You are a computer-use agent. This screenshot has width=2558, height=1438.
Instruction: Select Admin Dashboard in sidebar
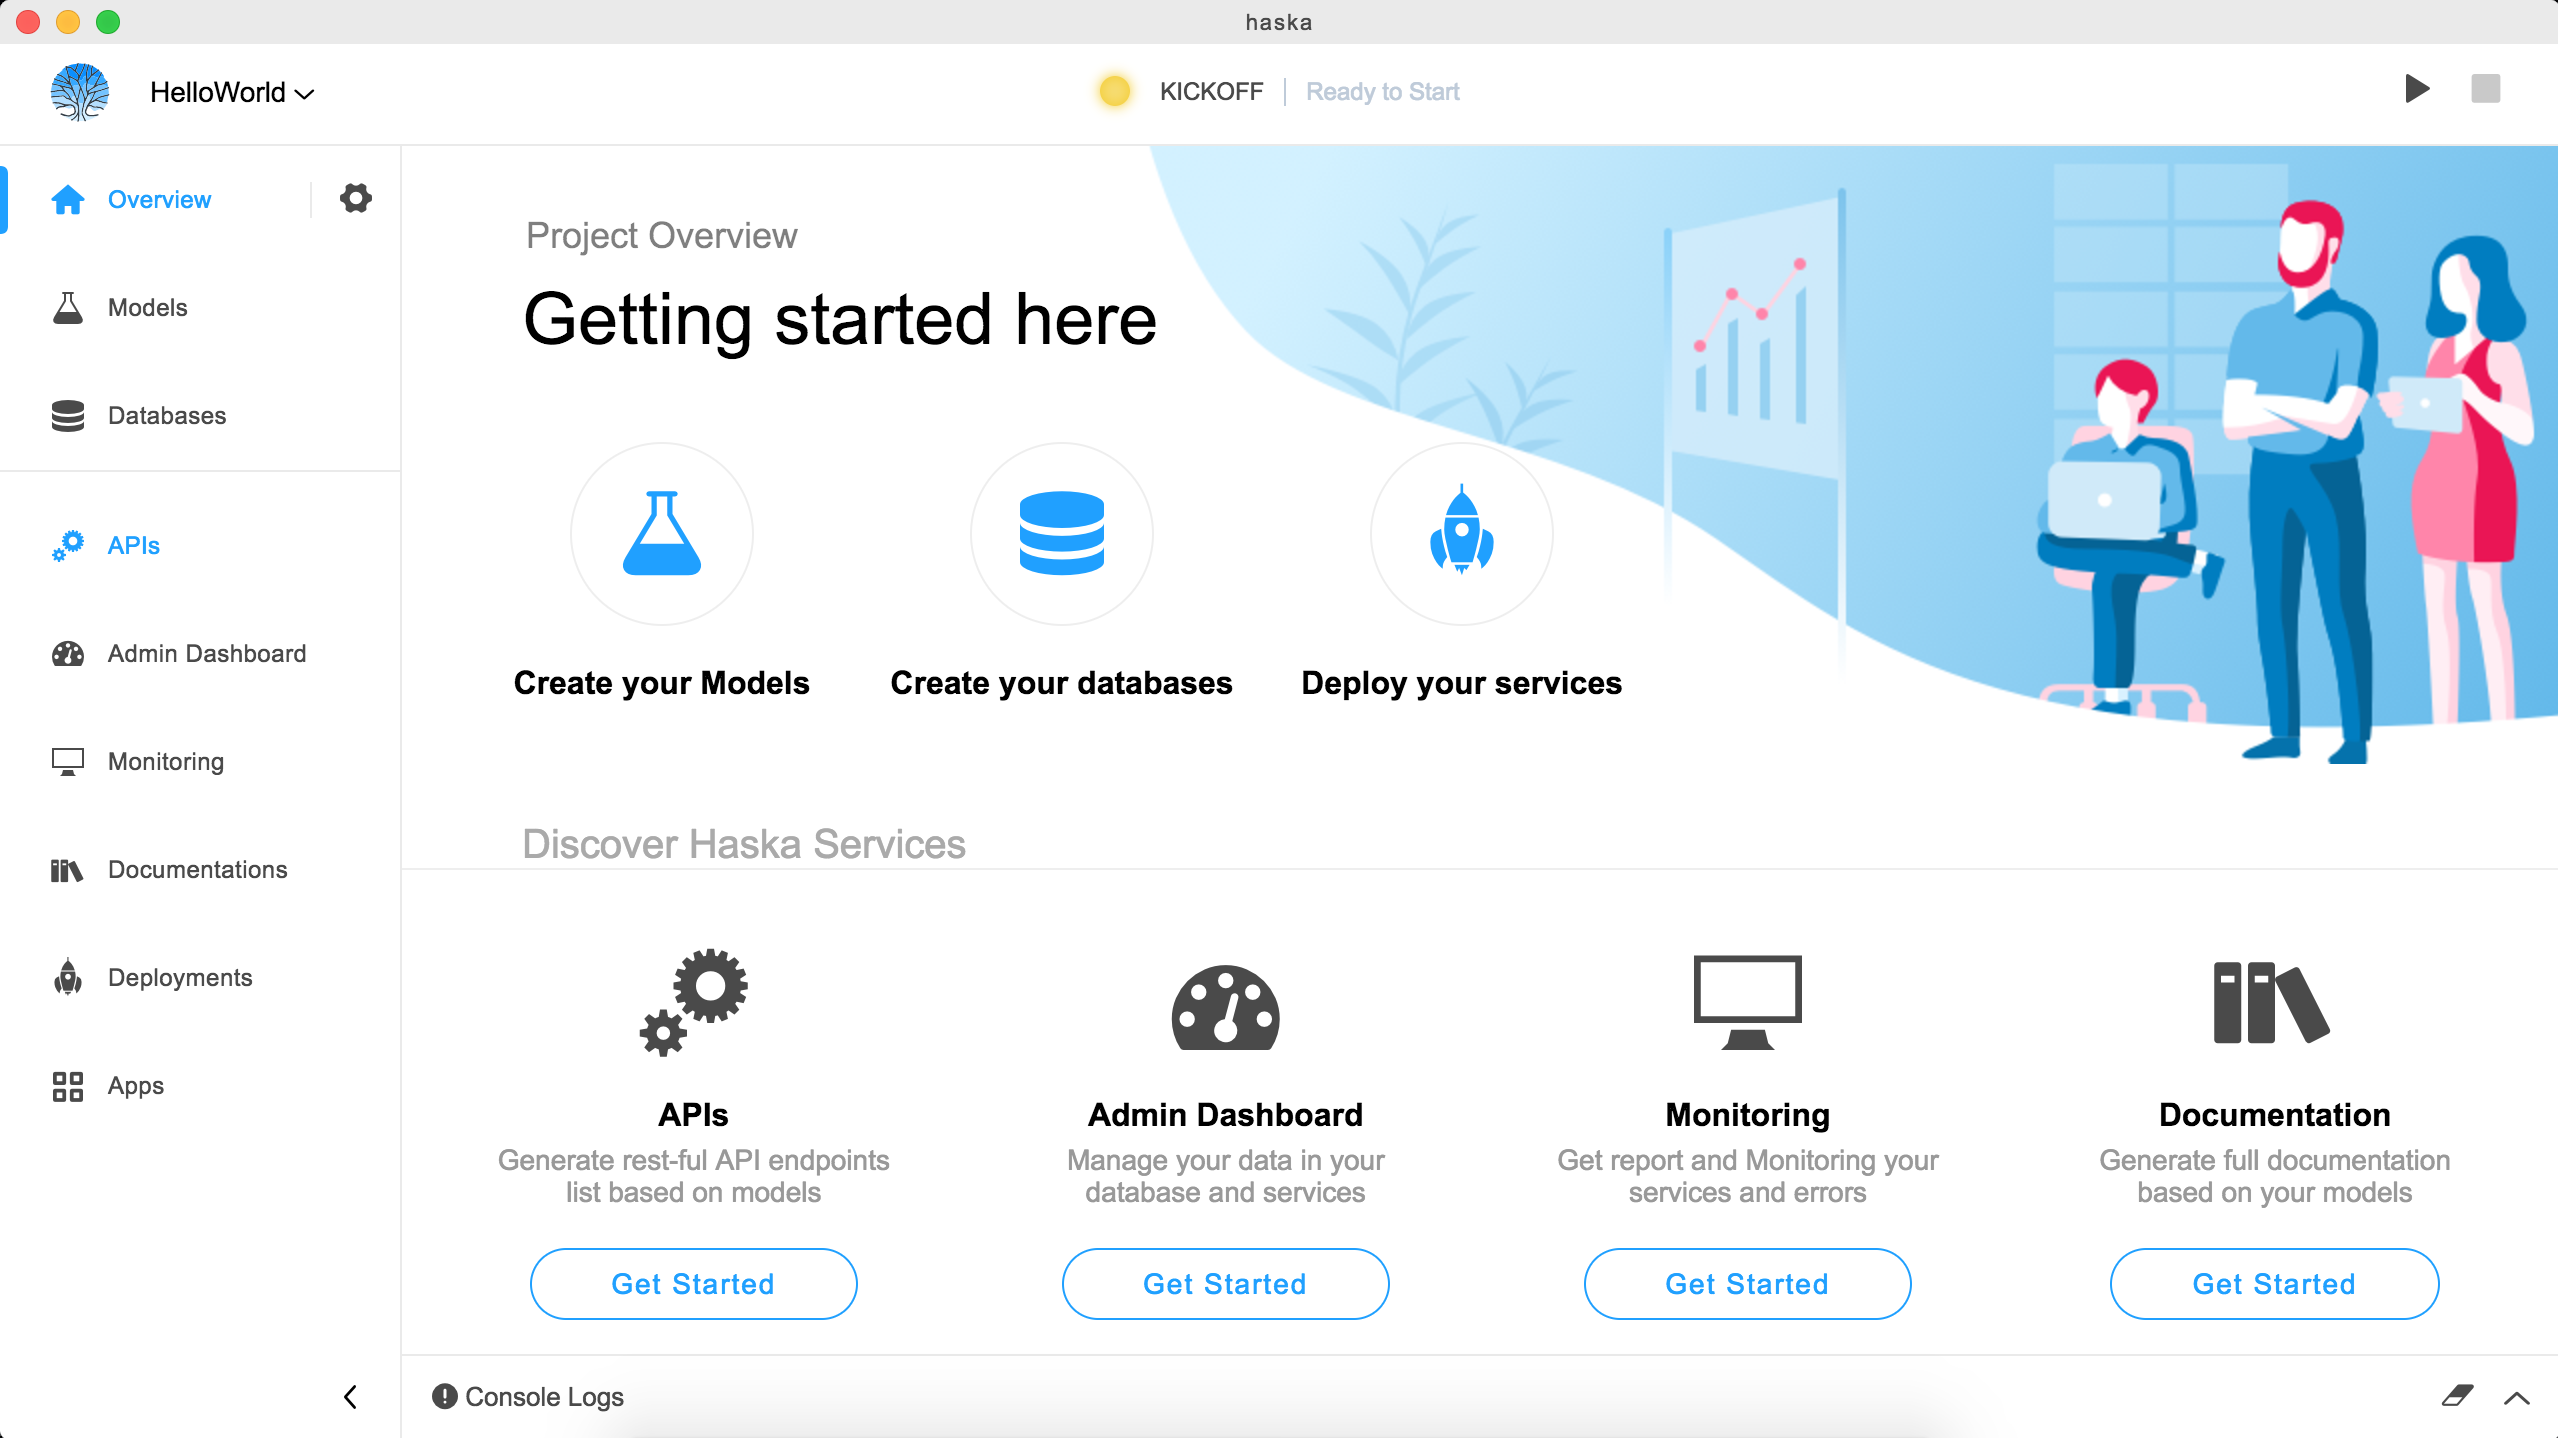point(206,653)
